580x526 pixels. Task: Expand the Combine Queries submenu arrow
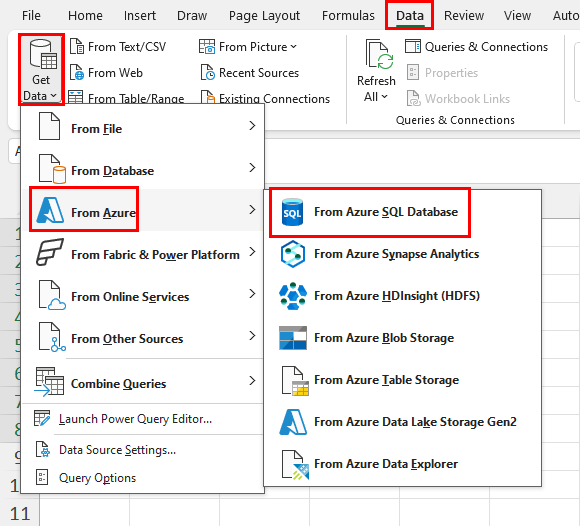[x=252, y=381]
